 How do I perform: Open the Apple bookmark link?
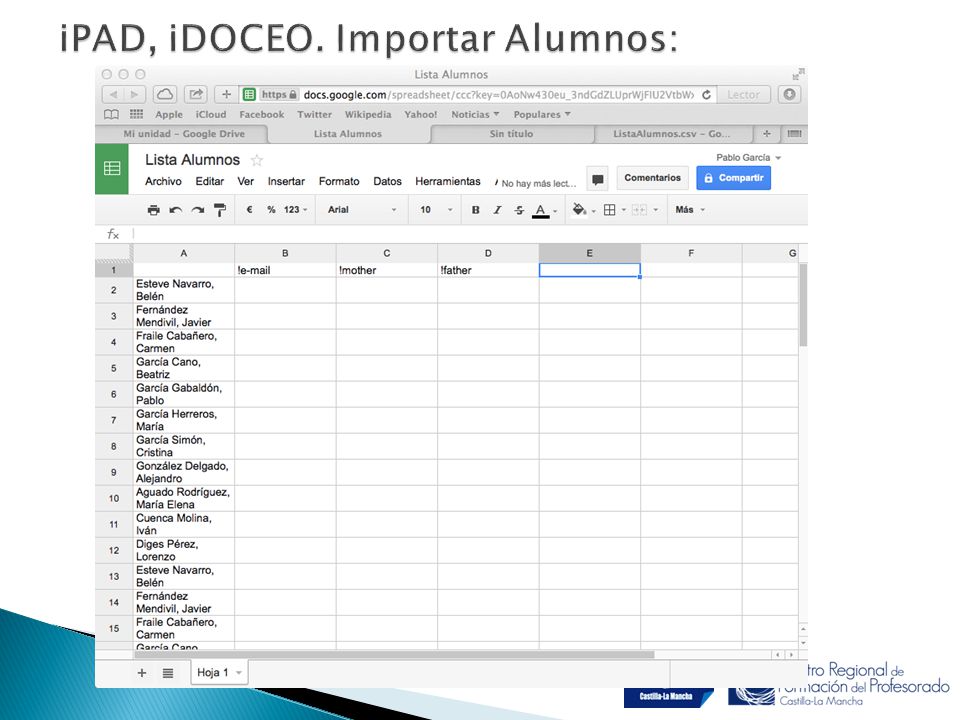tap(169, 114)
